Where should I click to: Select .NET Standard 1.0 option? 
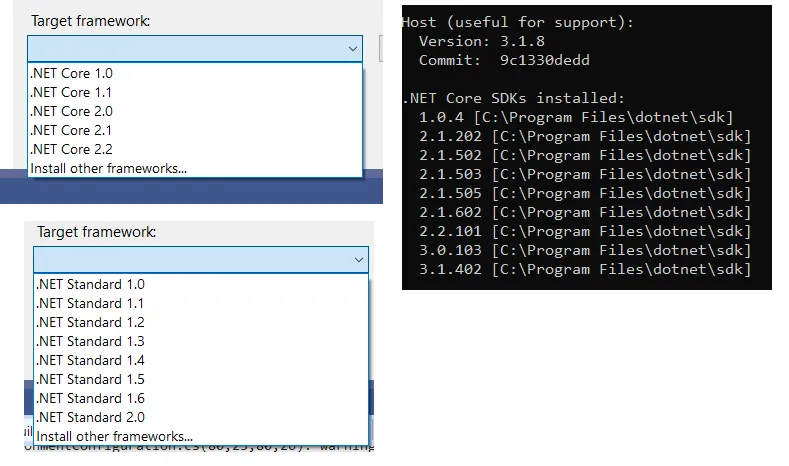coord(201,284)
